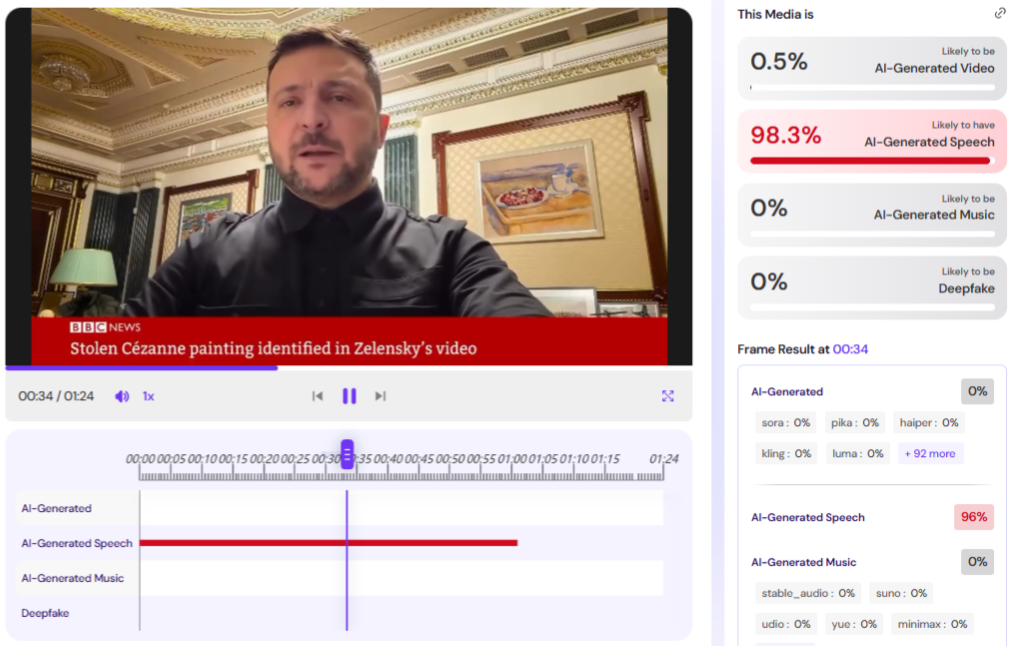
Task: Click the 01:24 mark on the timeline ruler
Action: point(663,458)
